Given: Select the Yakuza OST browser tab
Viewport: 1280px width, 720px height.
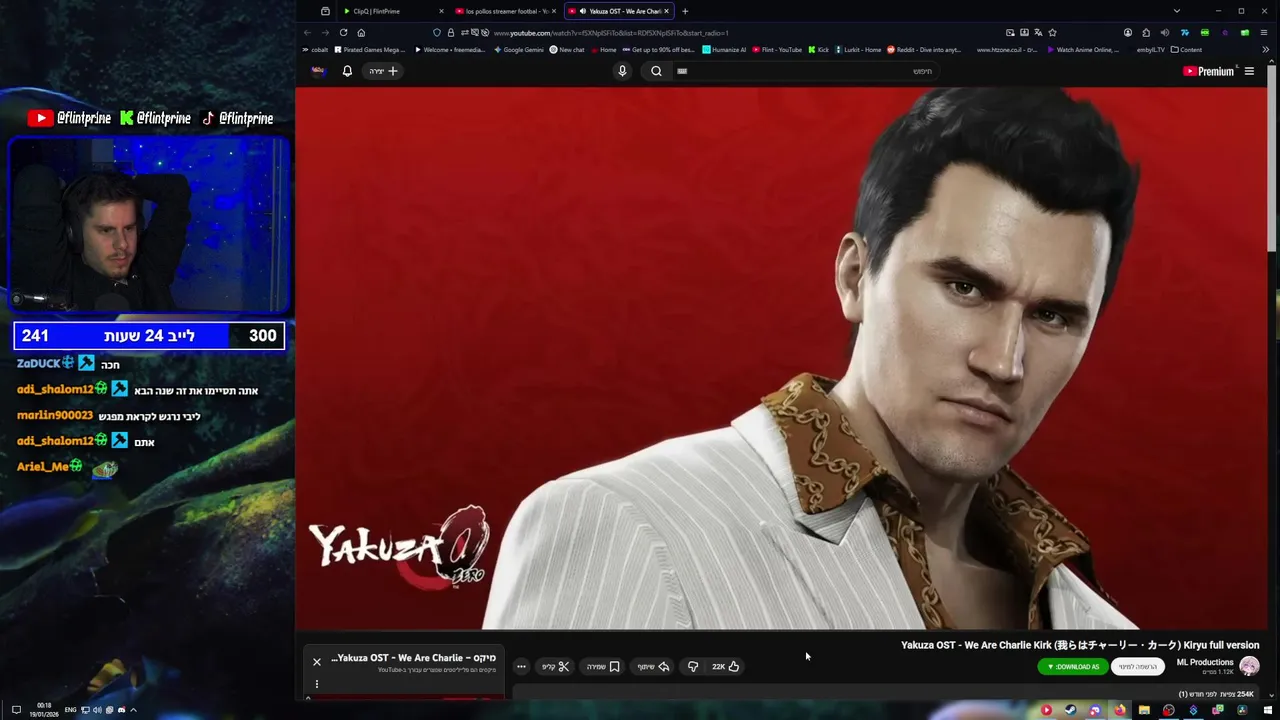Looking at the screenshot, I should 618,11.
